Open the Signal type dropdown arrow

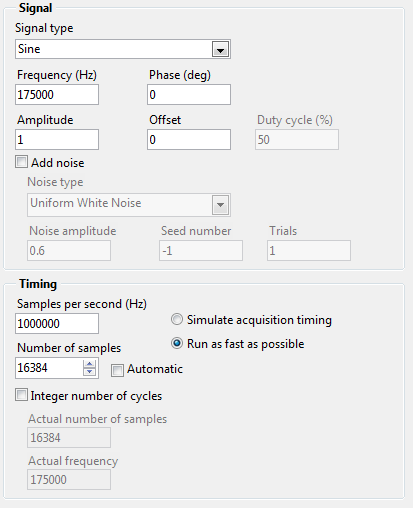[x=220, y=50]
